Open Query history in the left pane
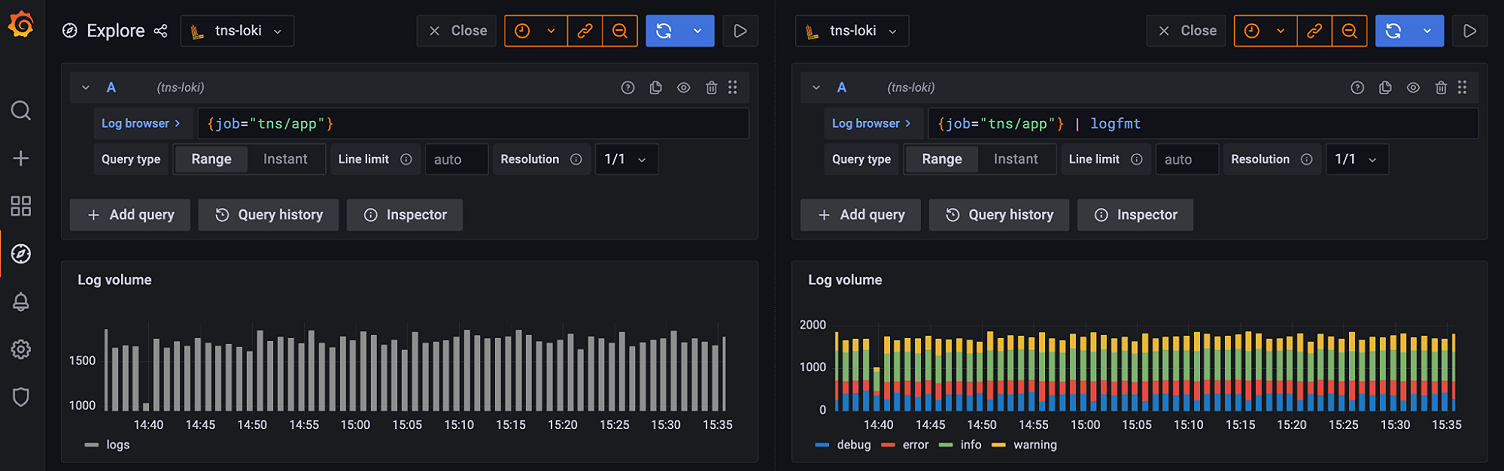Screen dimensions: 1504x471 (x=268, y=215)
